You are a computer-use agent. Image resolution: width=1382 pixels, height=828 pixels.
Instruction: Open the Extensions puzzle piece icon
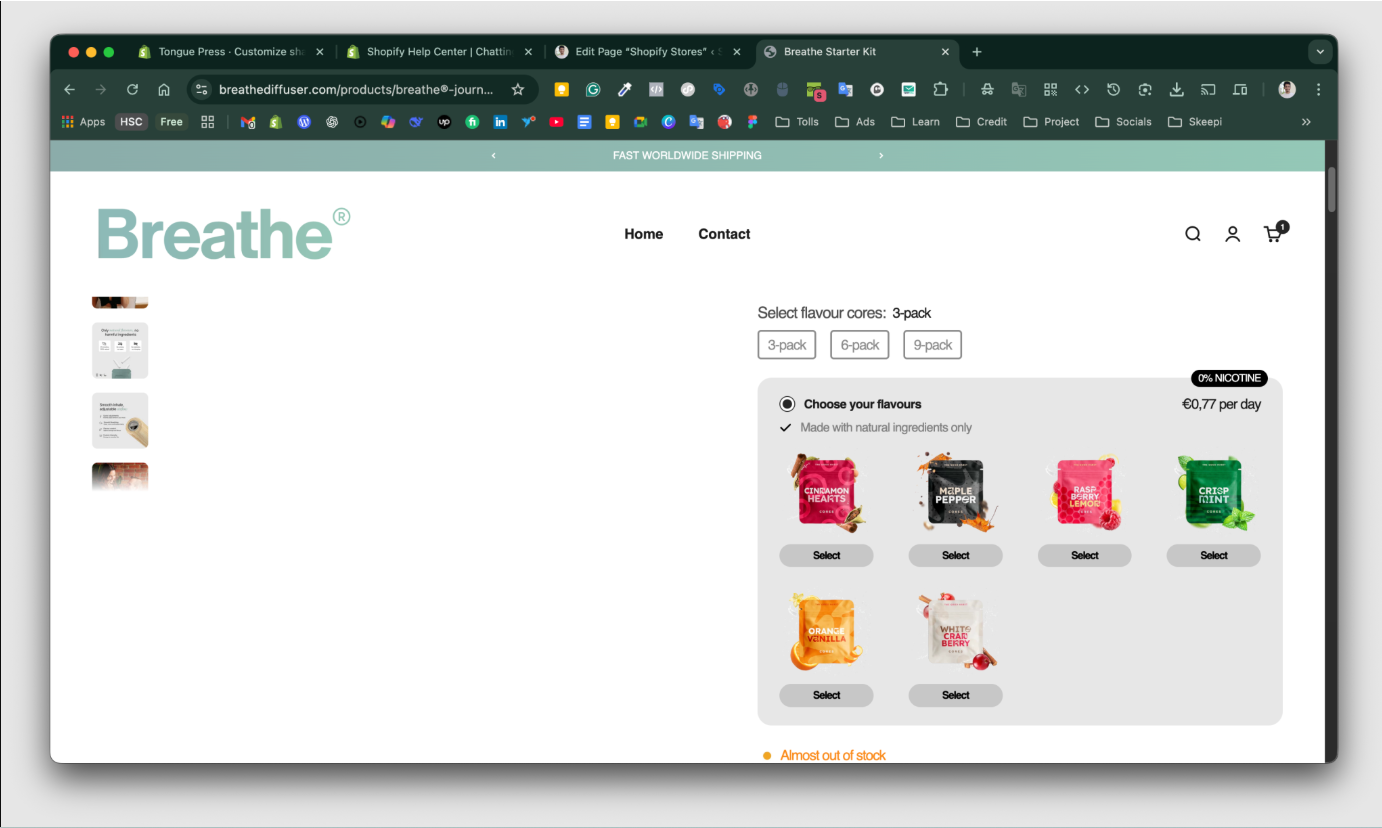[x=940, y=89]
